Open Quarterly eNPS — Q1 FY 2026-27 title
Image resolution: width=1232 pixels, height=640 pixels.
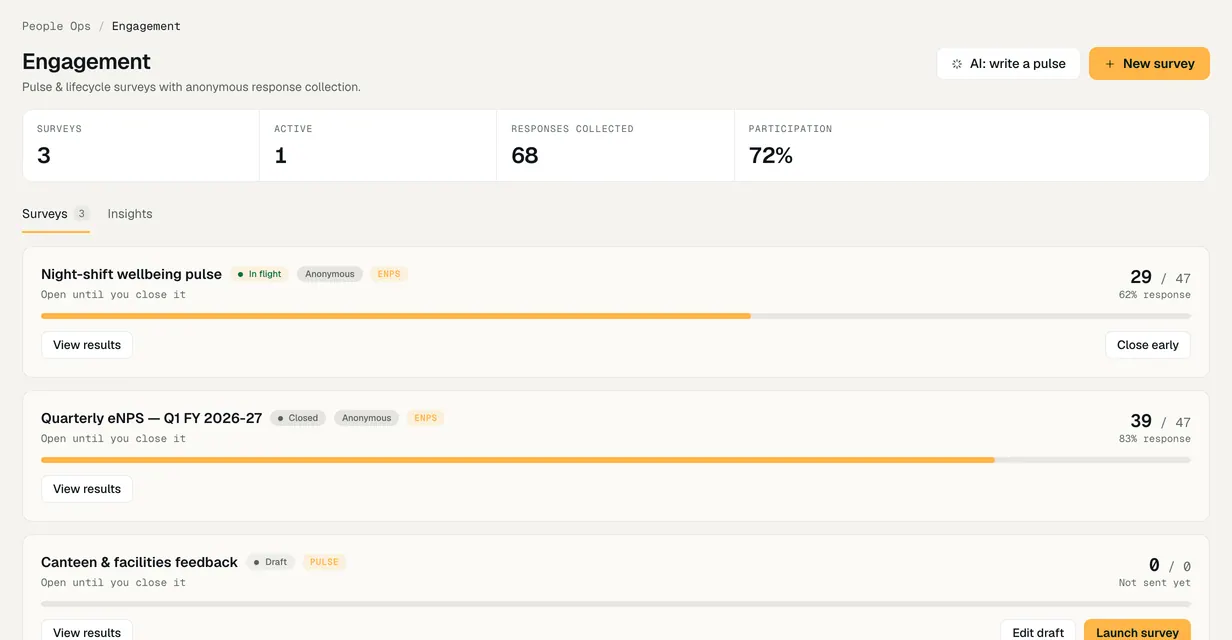coord(151,418)
